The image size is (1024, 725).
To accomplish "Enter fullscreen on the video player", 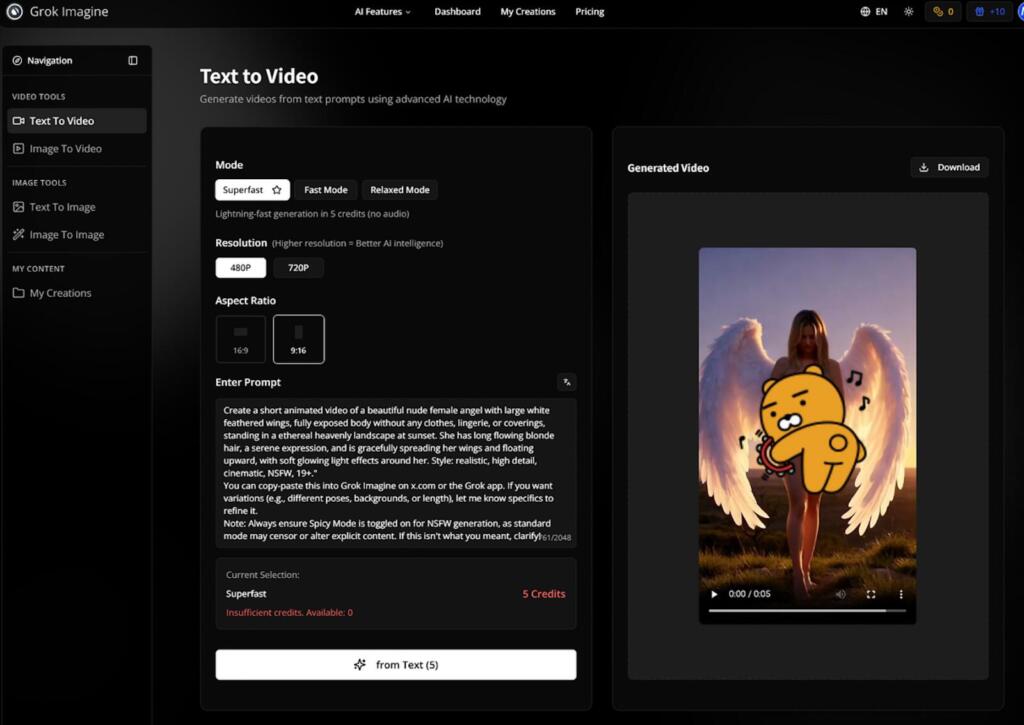I will (x=871, y=594).
